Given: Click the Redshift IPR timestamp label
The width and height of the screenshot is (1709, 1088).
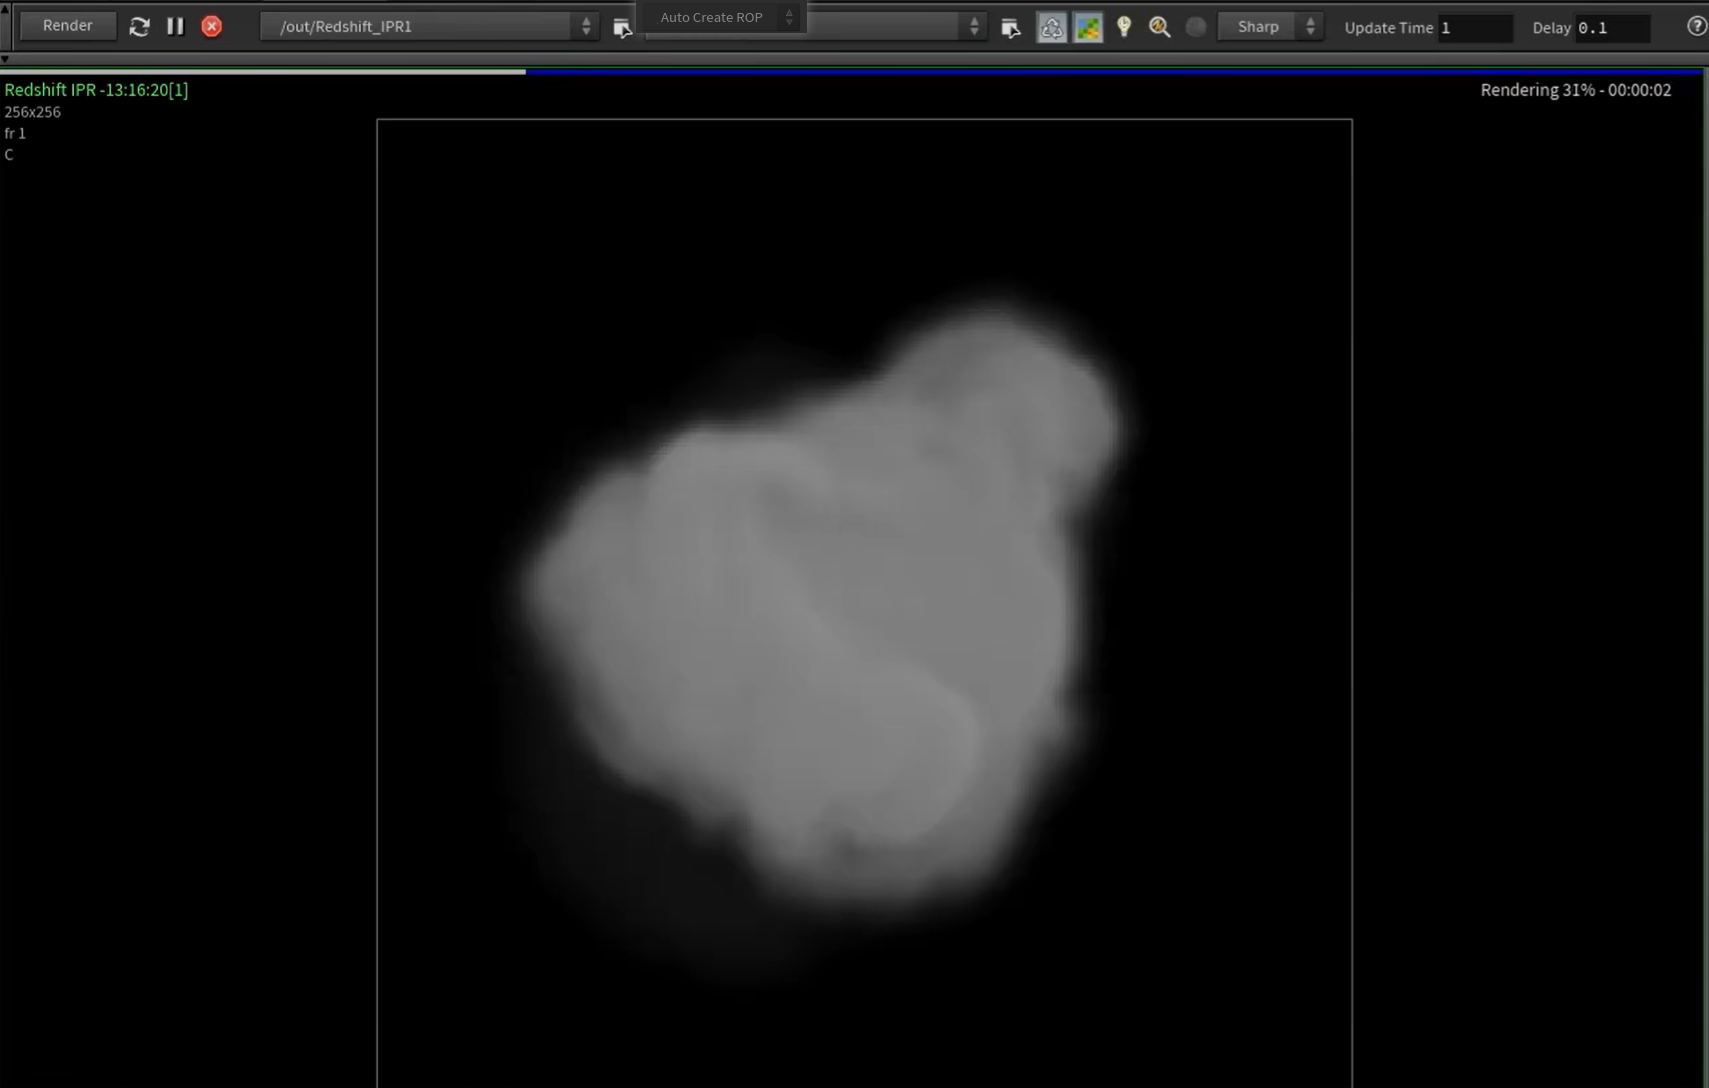Looking at the screenshot, I should (x=95, y=89).
